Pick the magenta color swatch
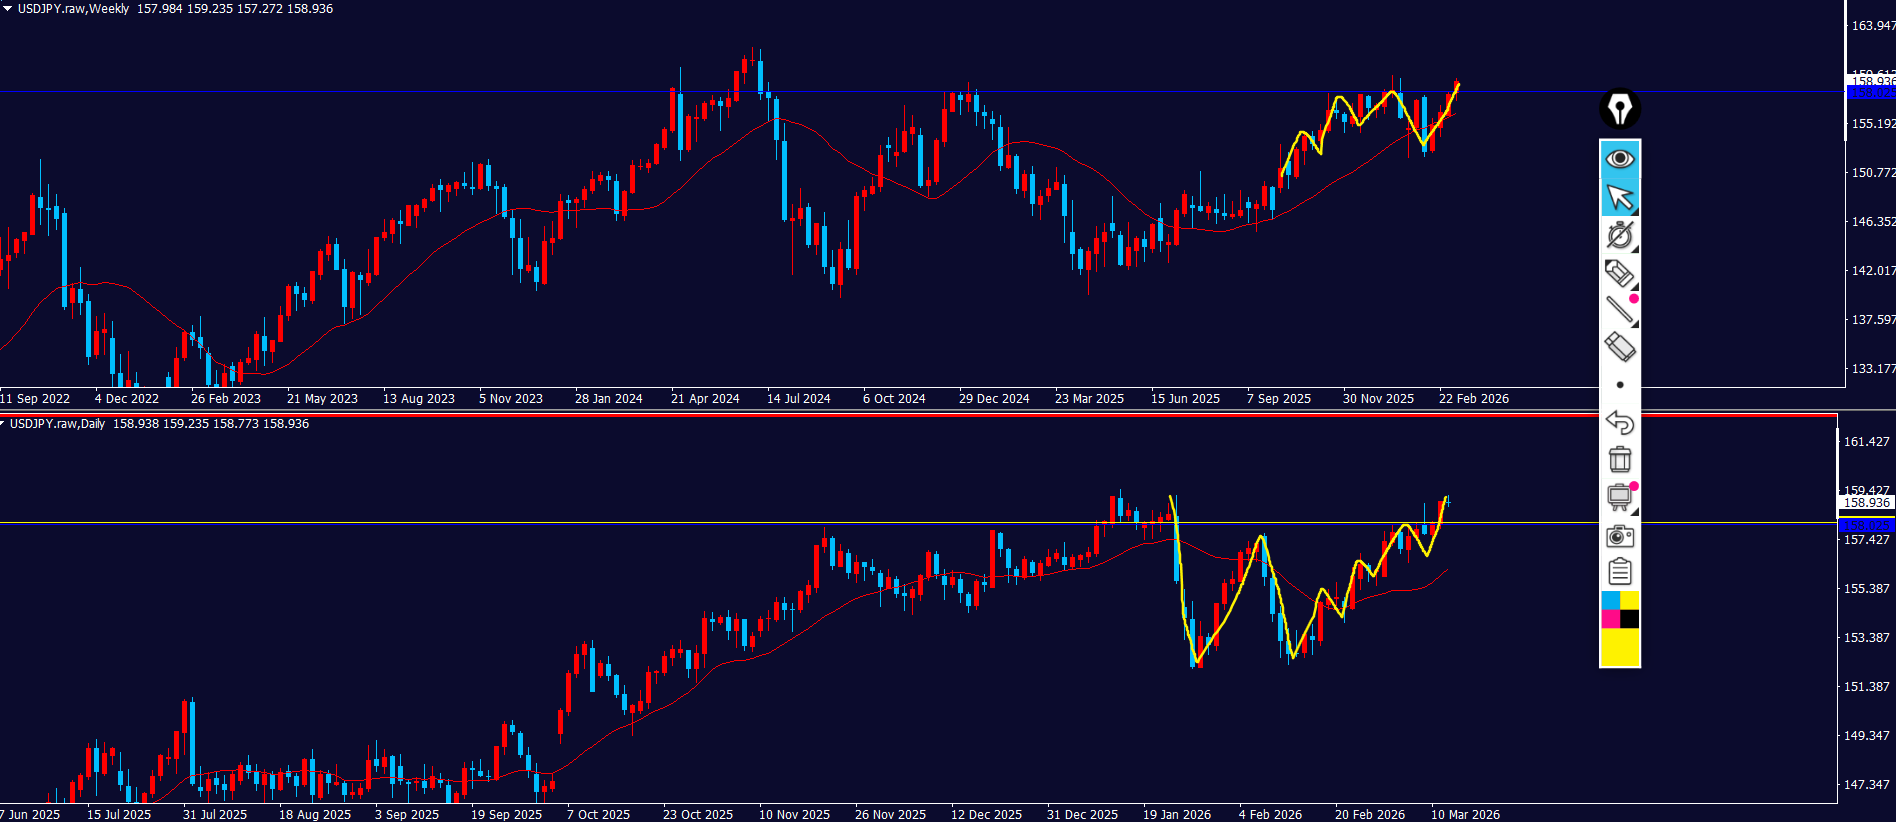The image size is (1896, 822). click(1610, 619)
